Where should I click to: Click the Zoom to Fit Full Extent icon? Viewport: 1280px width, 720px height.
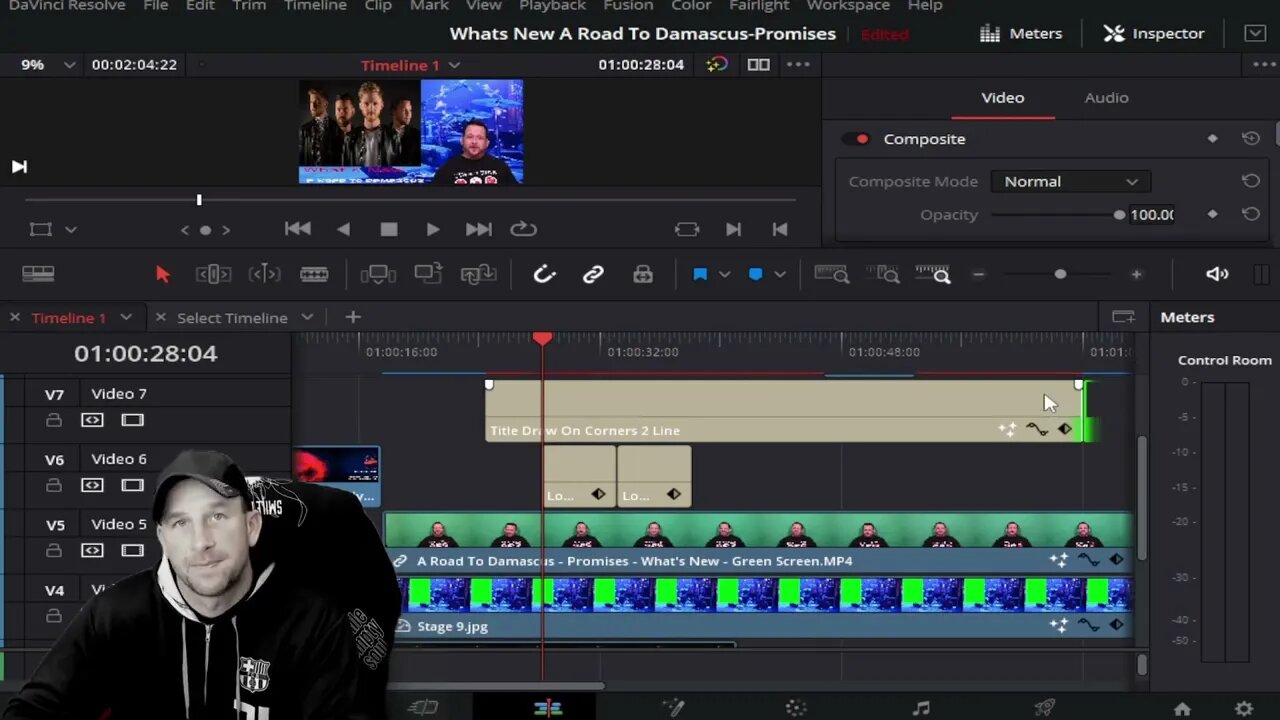(832, 274)
